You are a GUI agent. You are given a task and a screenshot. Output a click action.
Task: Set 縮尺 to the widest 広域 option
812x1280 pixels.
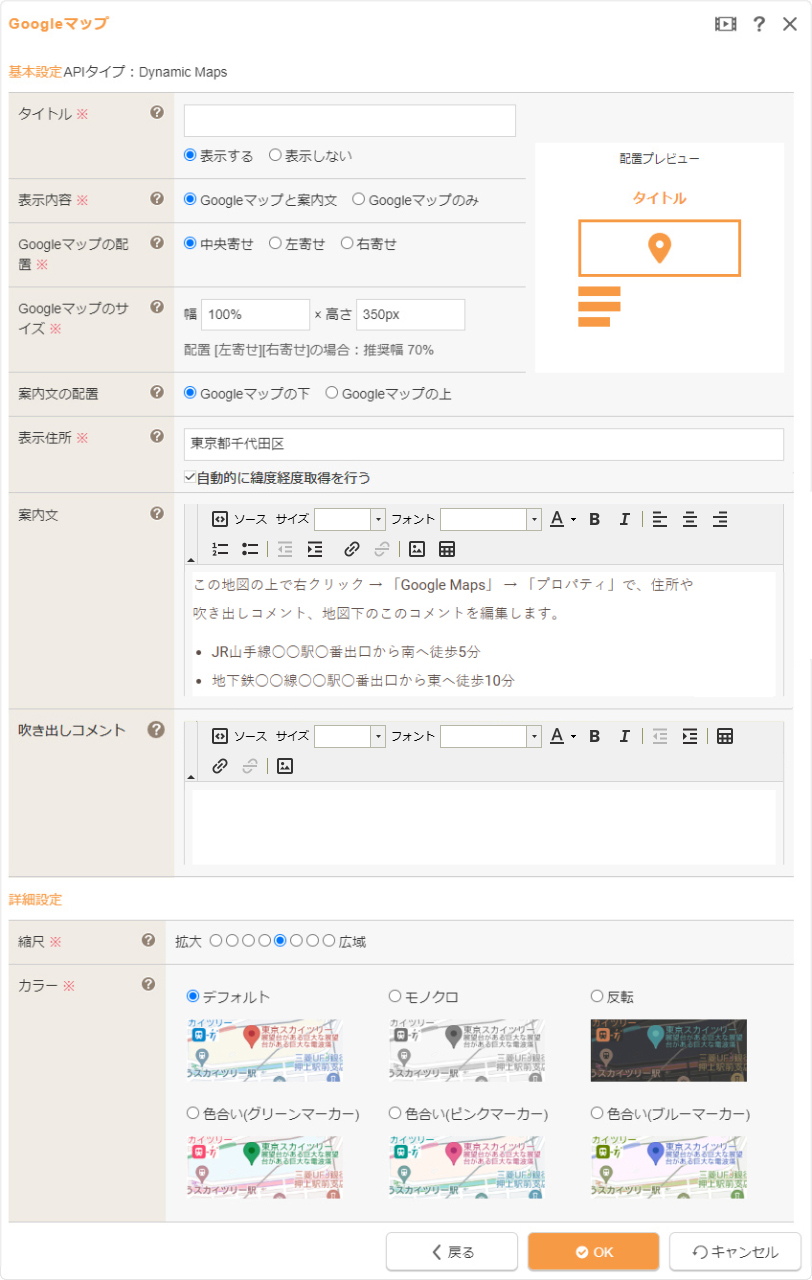pos(329,941)
